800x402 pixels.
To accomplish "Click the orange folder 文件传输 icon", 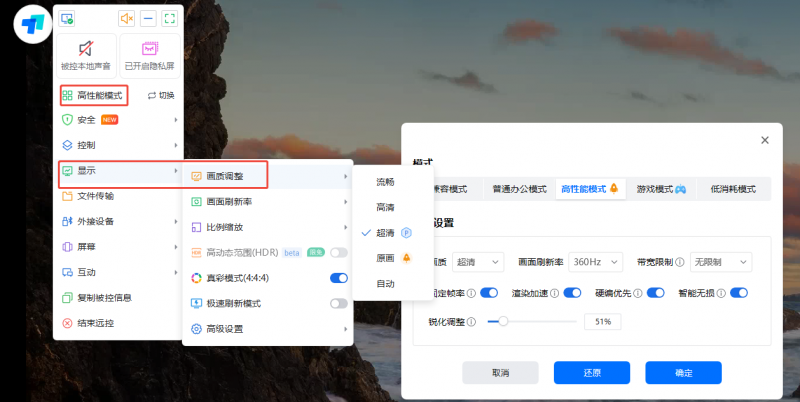I will coord(67,196).
